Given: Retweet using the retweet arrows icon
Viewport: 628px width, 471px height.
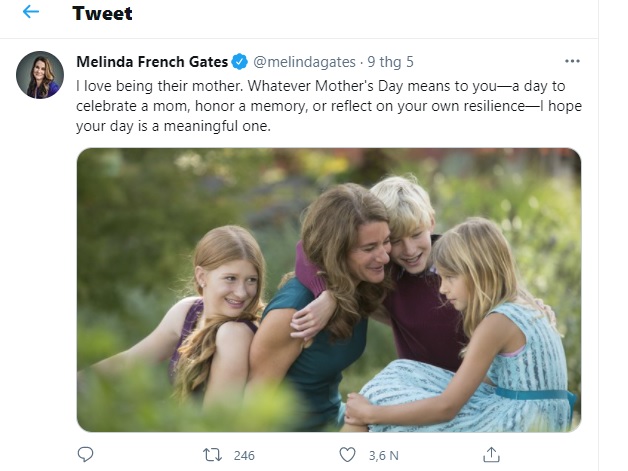Looking at the screenshot, I should (212, 454).
